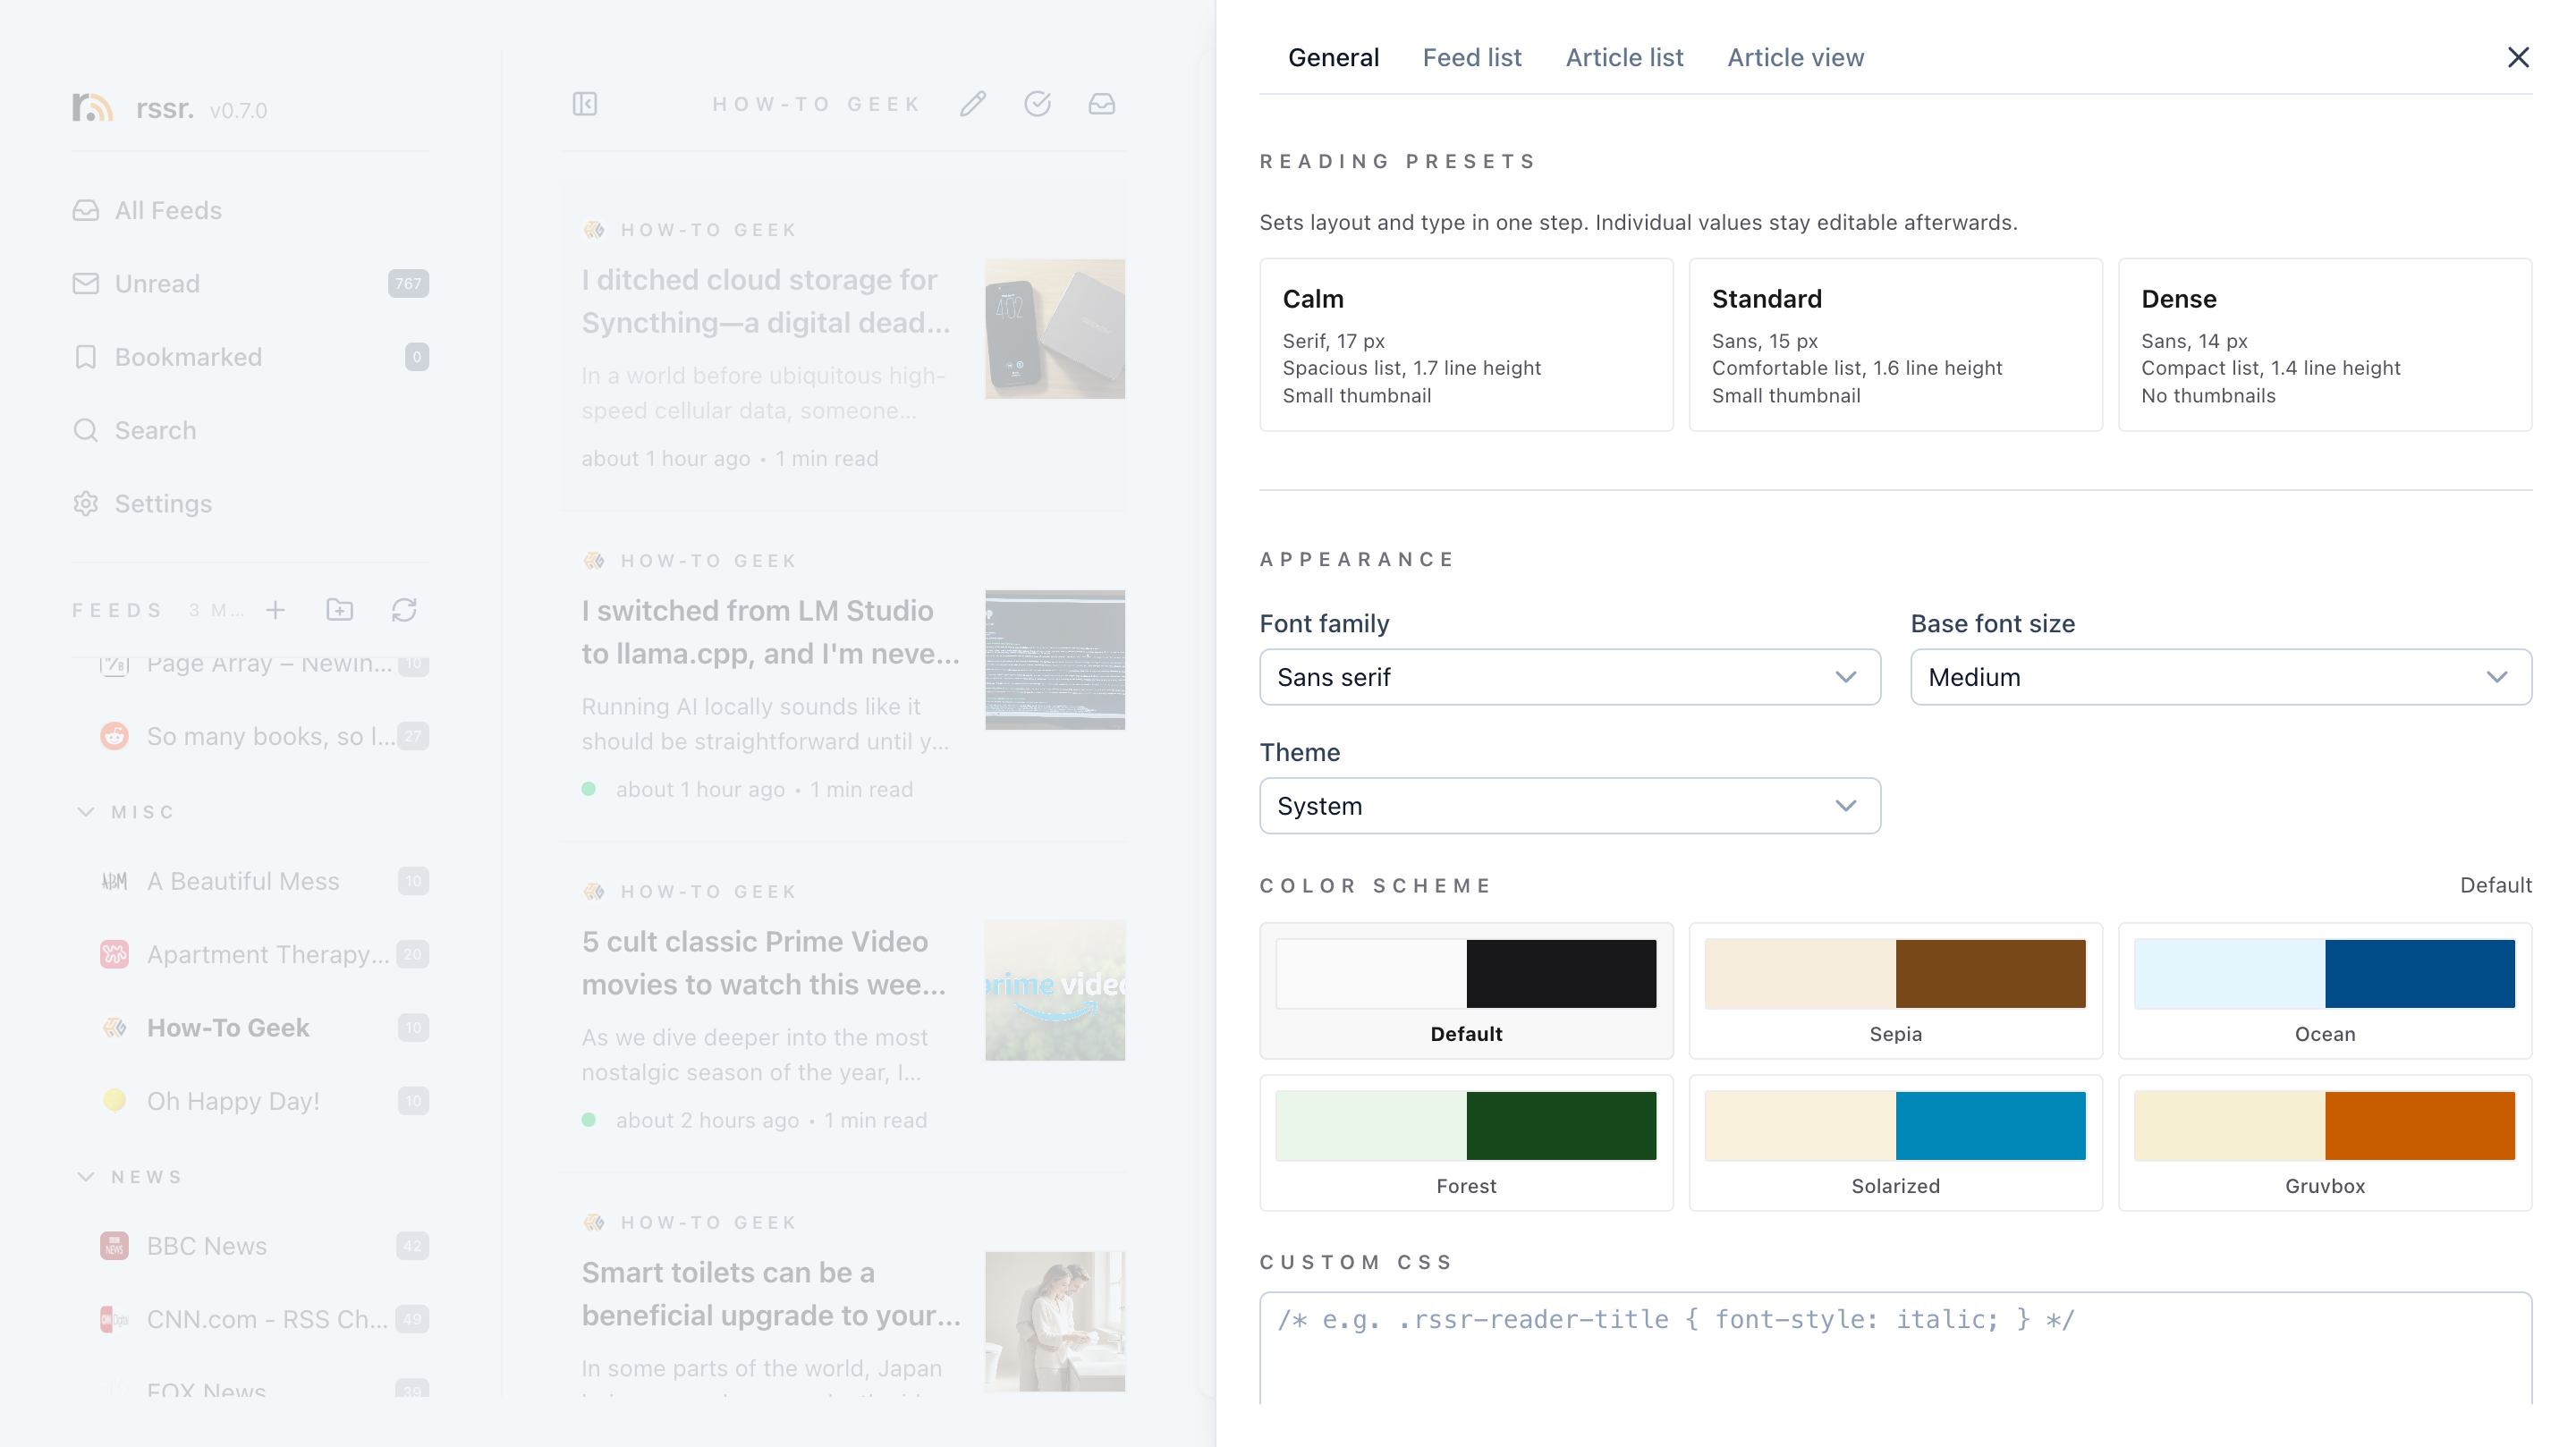Viewport: 2576px width, 1447px height.
Task: Open 'I switched from LM Studio' article title
Action: (770, 632)
